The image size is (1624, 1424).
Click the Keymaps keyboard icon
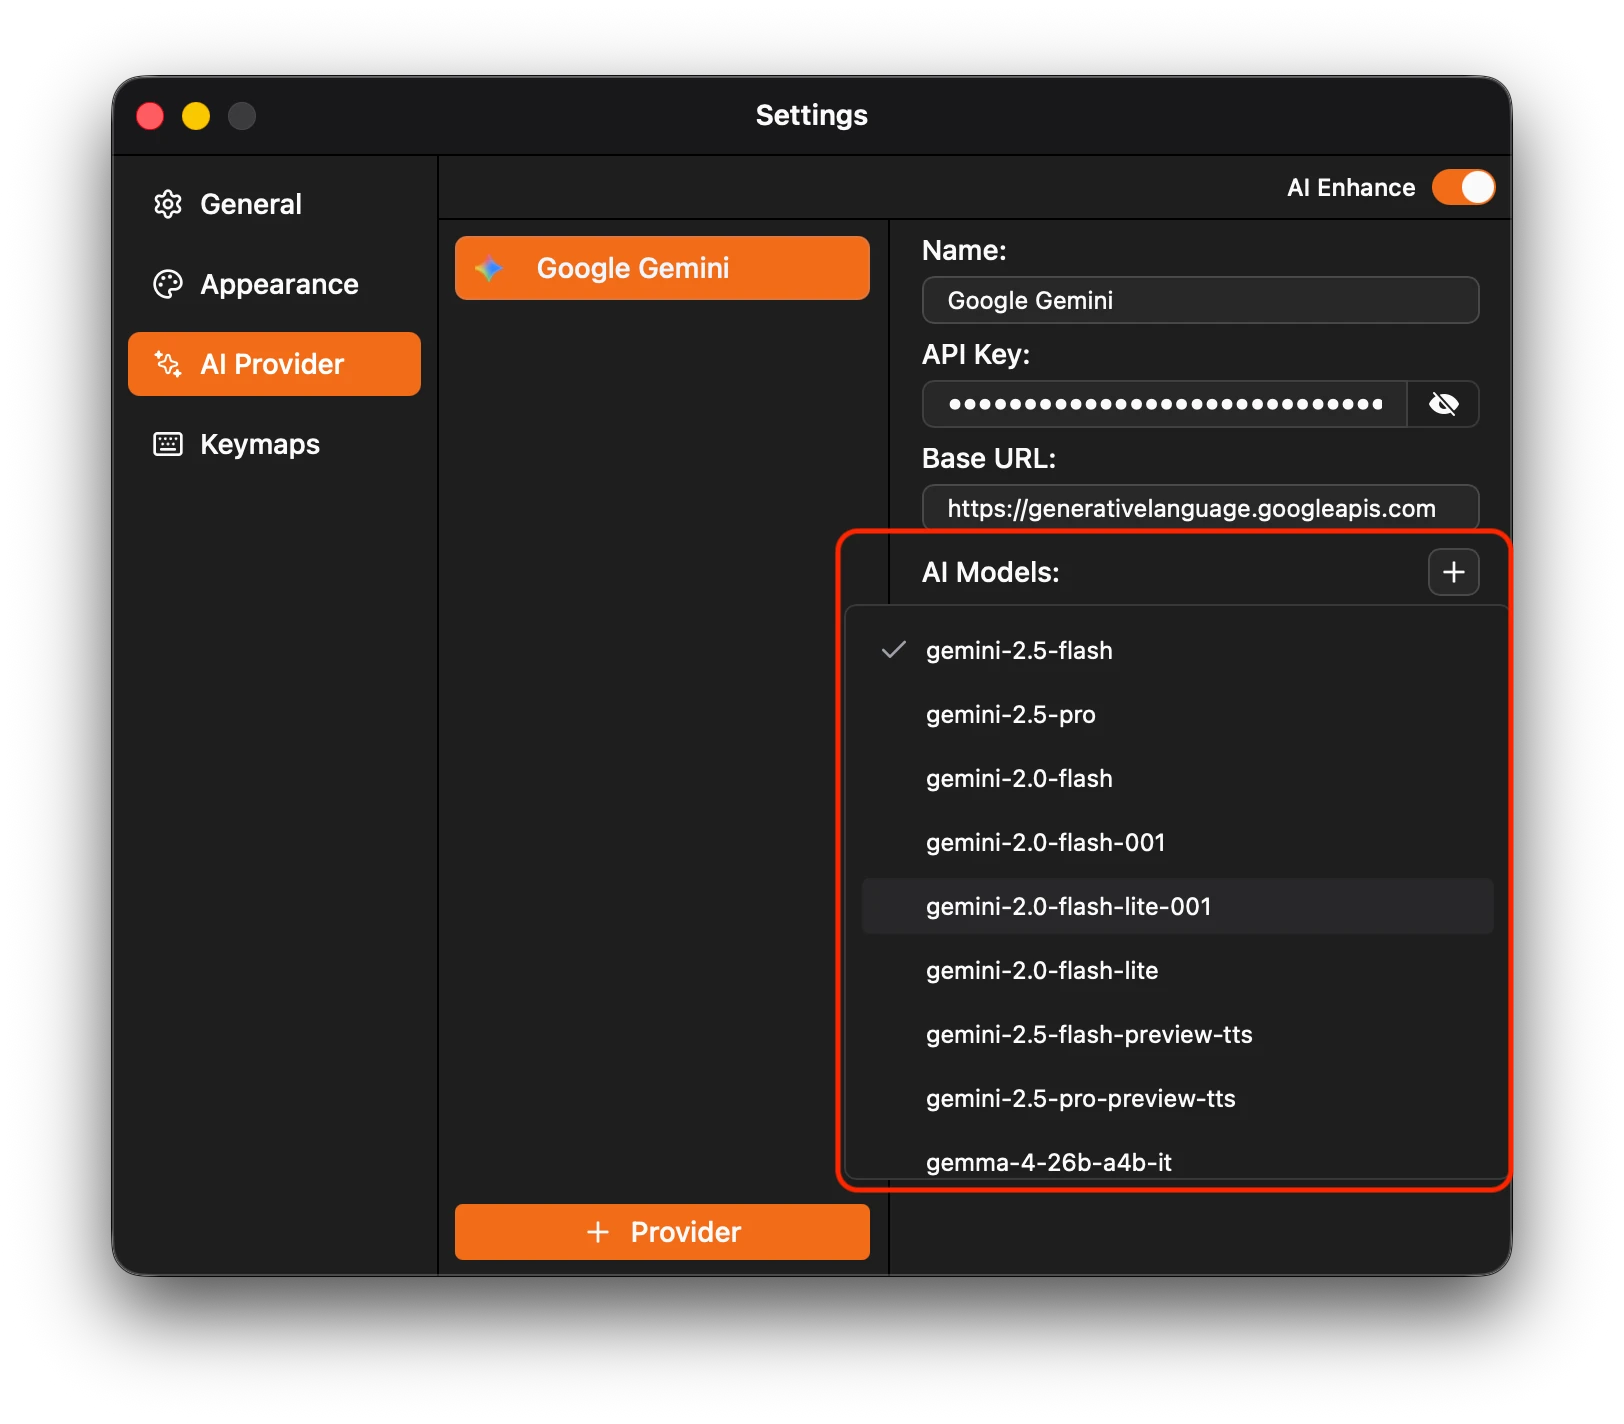pos(168,444)
